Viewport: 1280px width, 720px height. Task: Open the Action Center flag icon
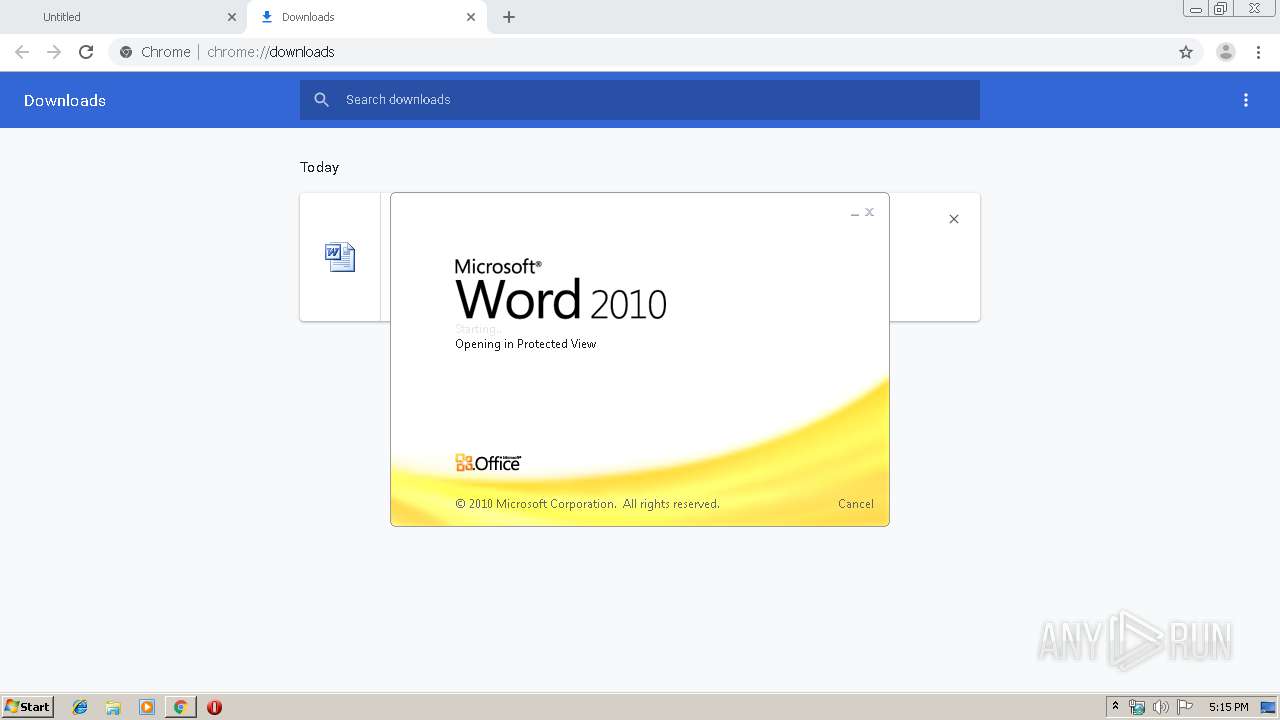coord(1185,707)
